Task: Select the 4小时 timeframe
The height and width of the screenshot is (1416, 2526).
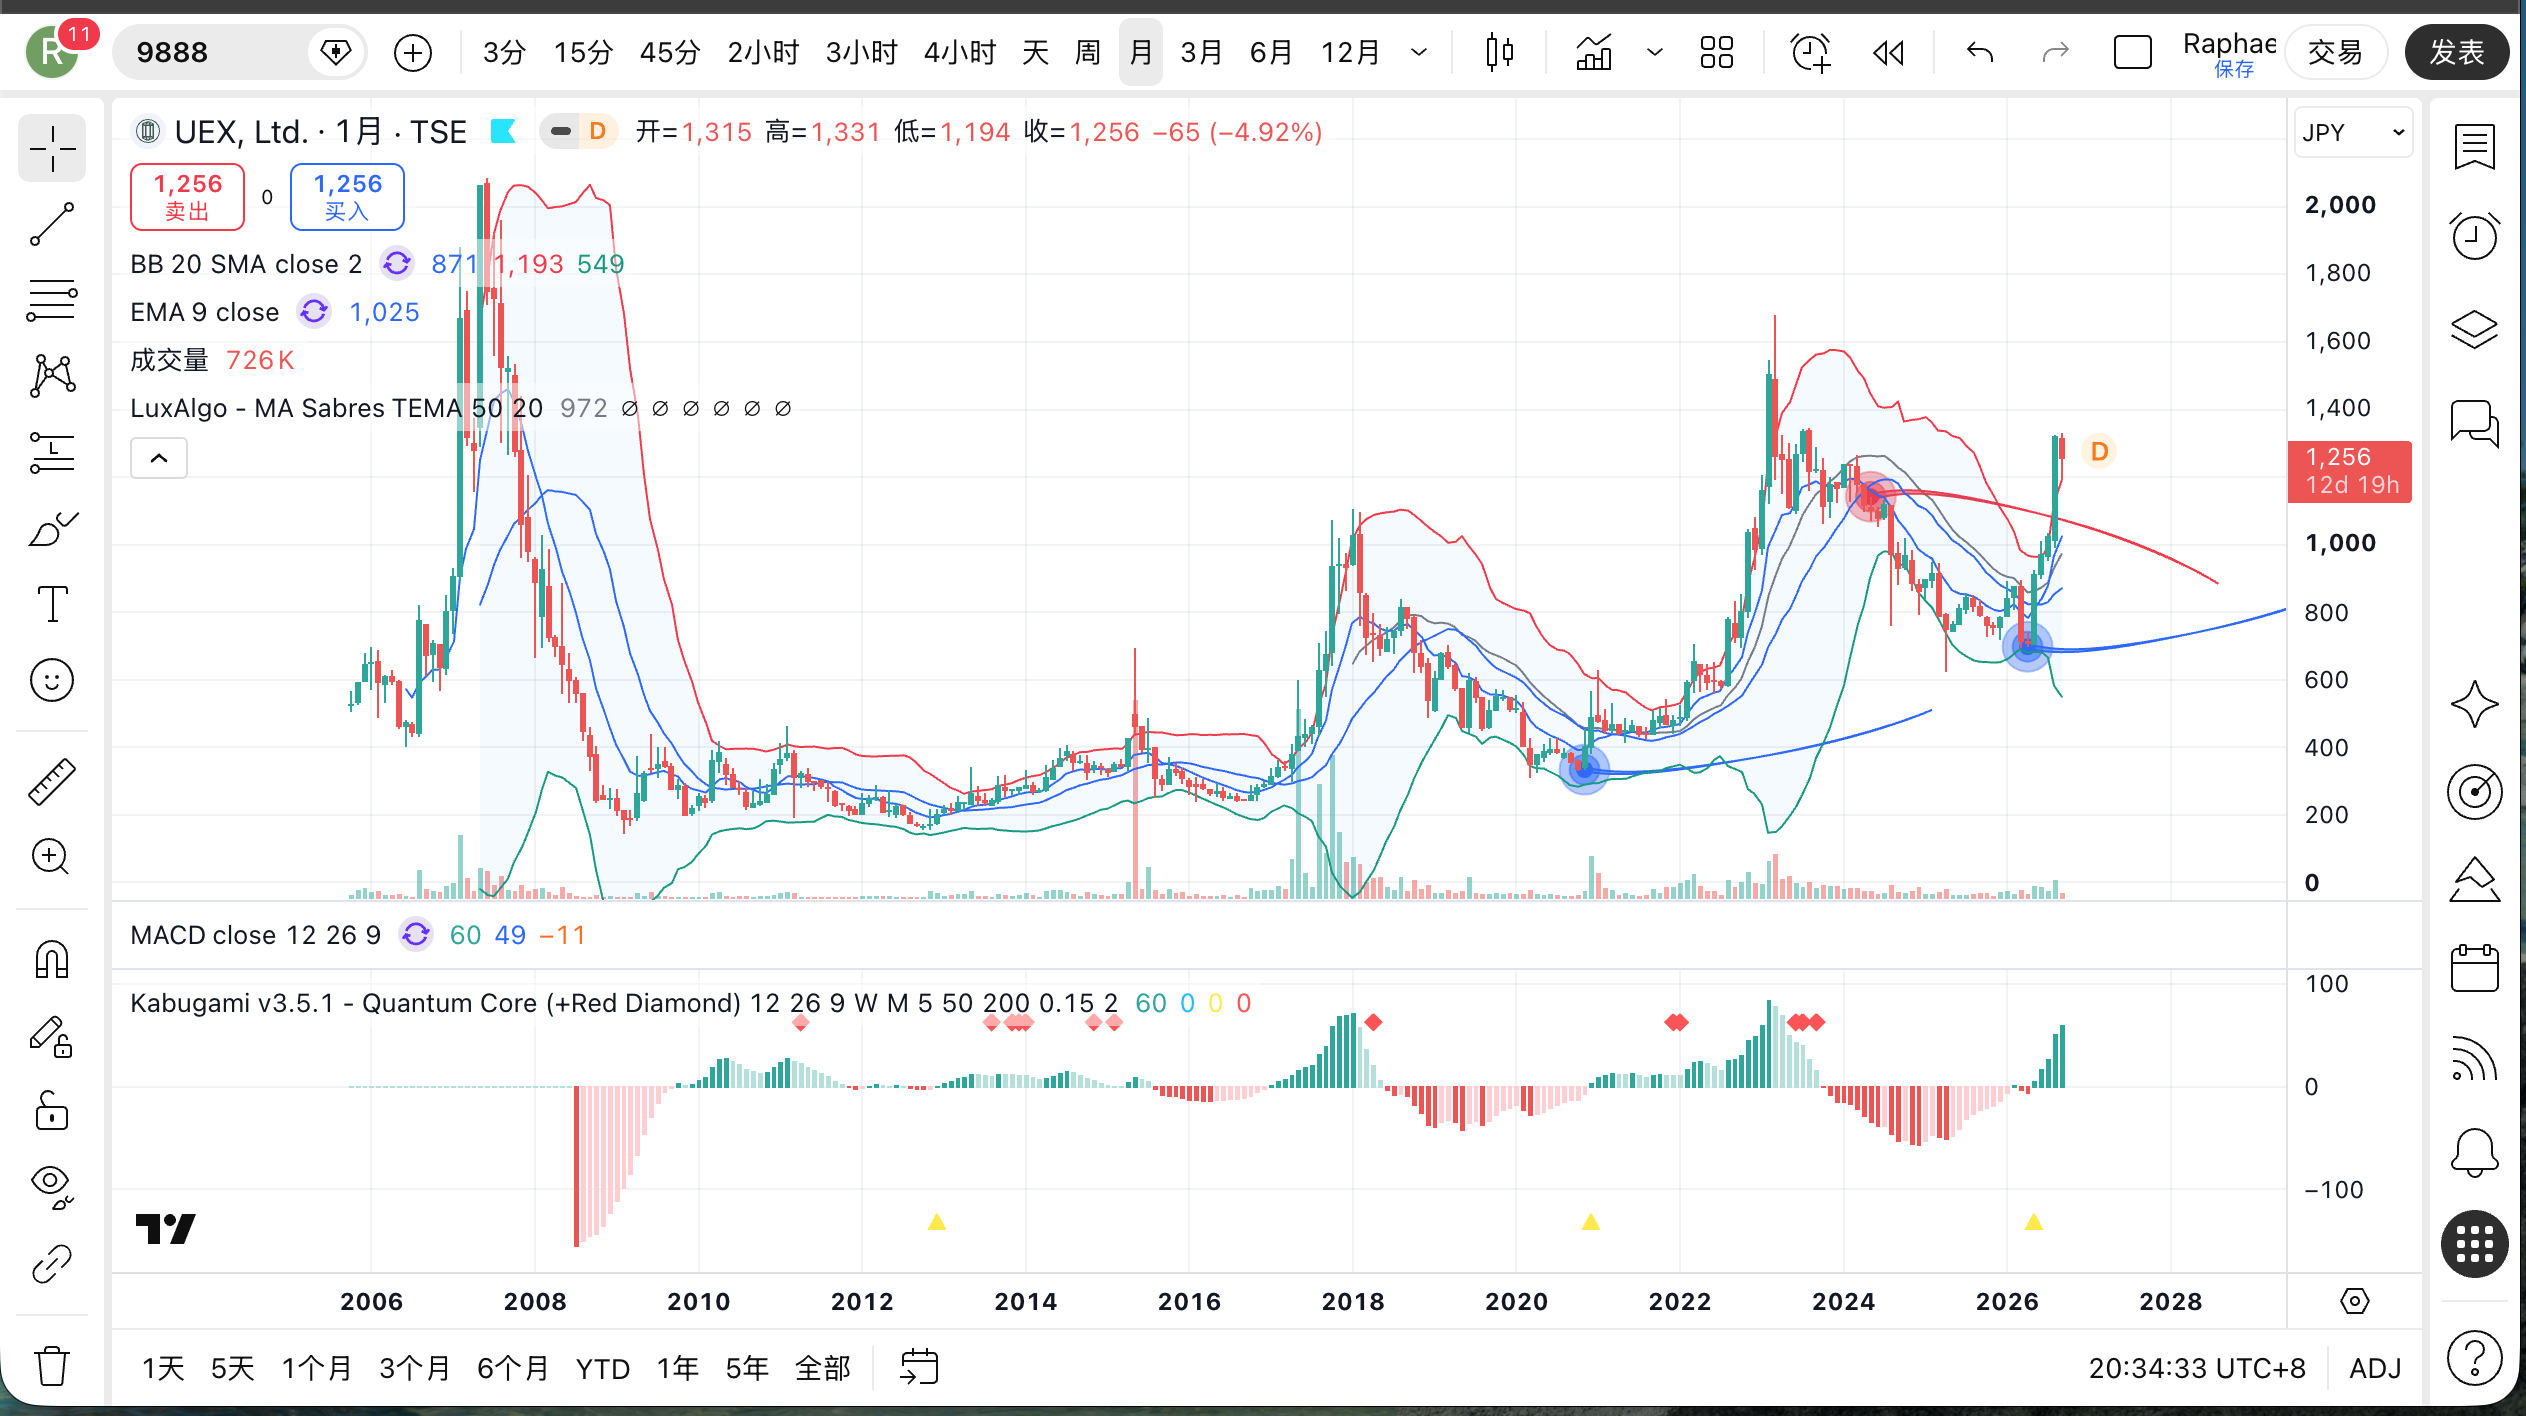Action: 959,52
